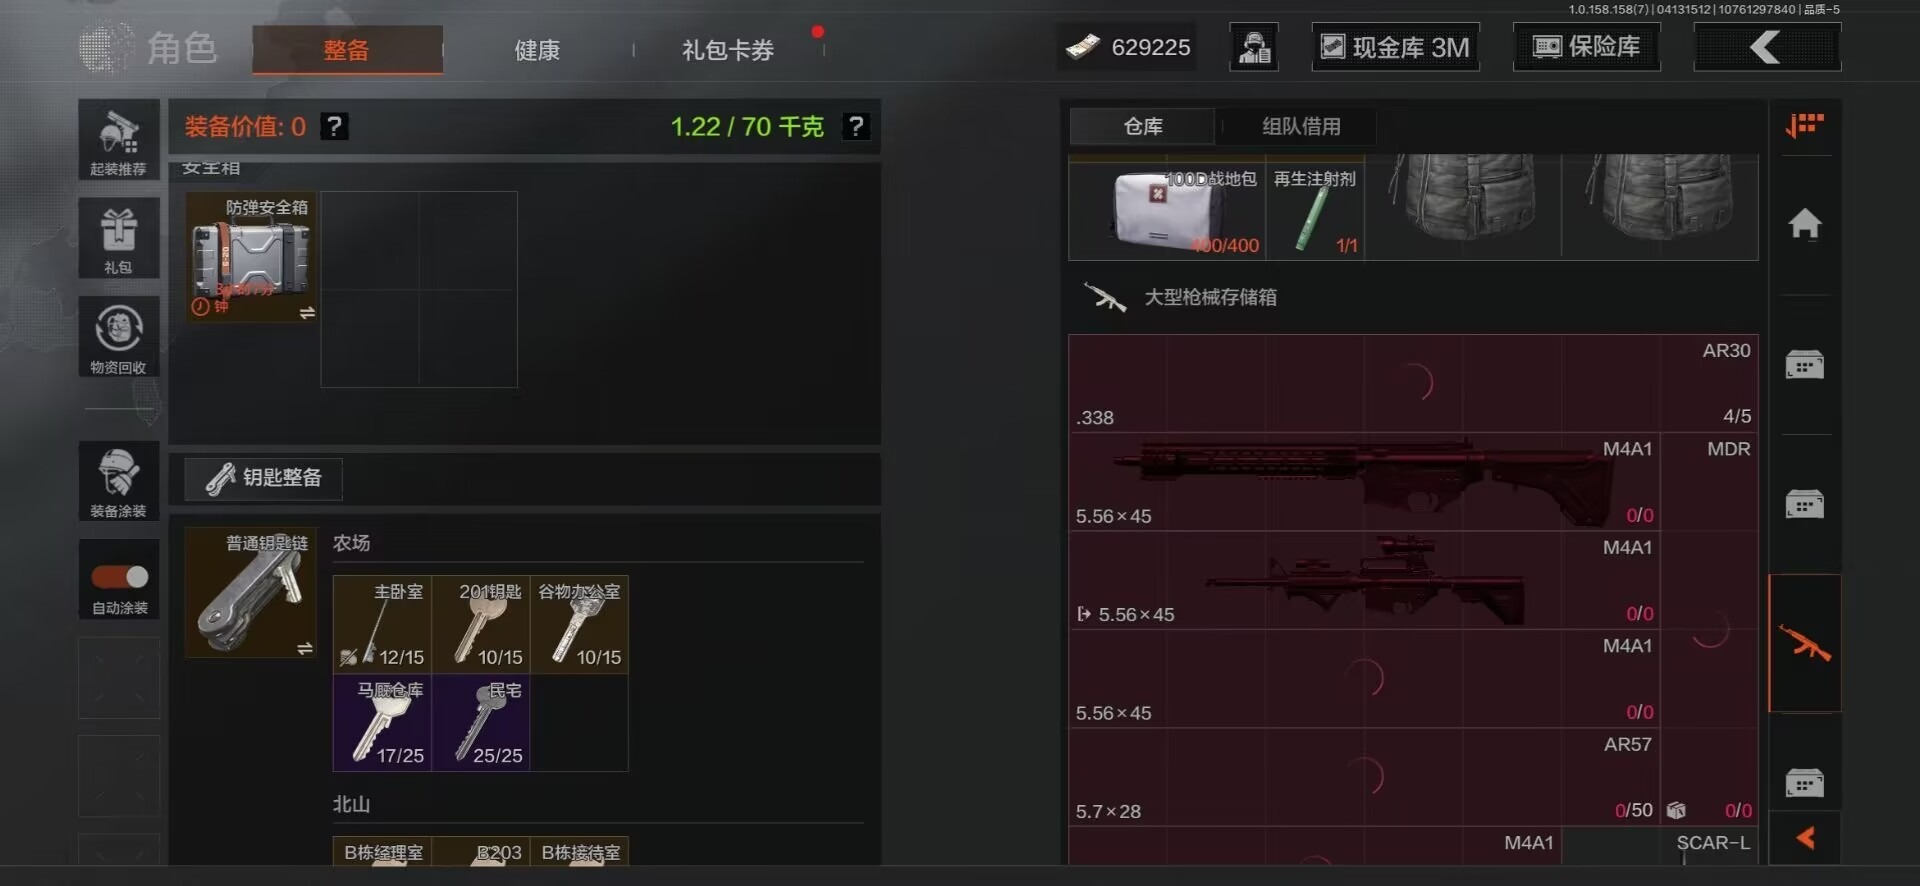Open the 礼包 gift pack icon

click(x=118, y=238)
